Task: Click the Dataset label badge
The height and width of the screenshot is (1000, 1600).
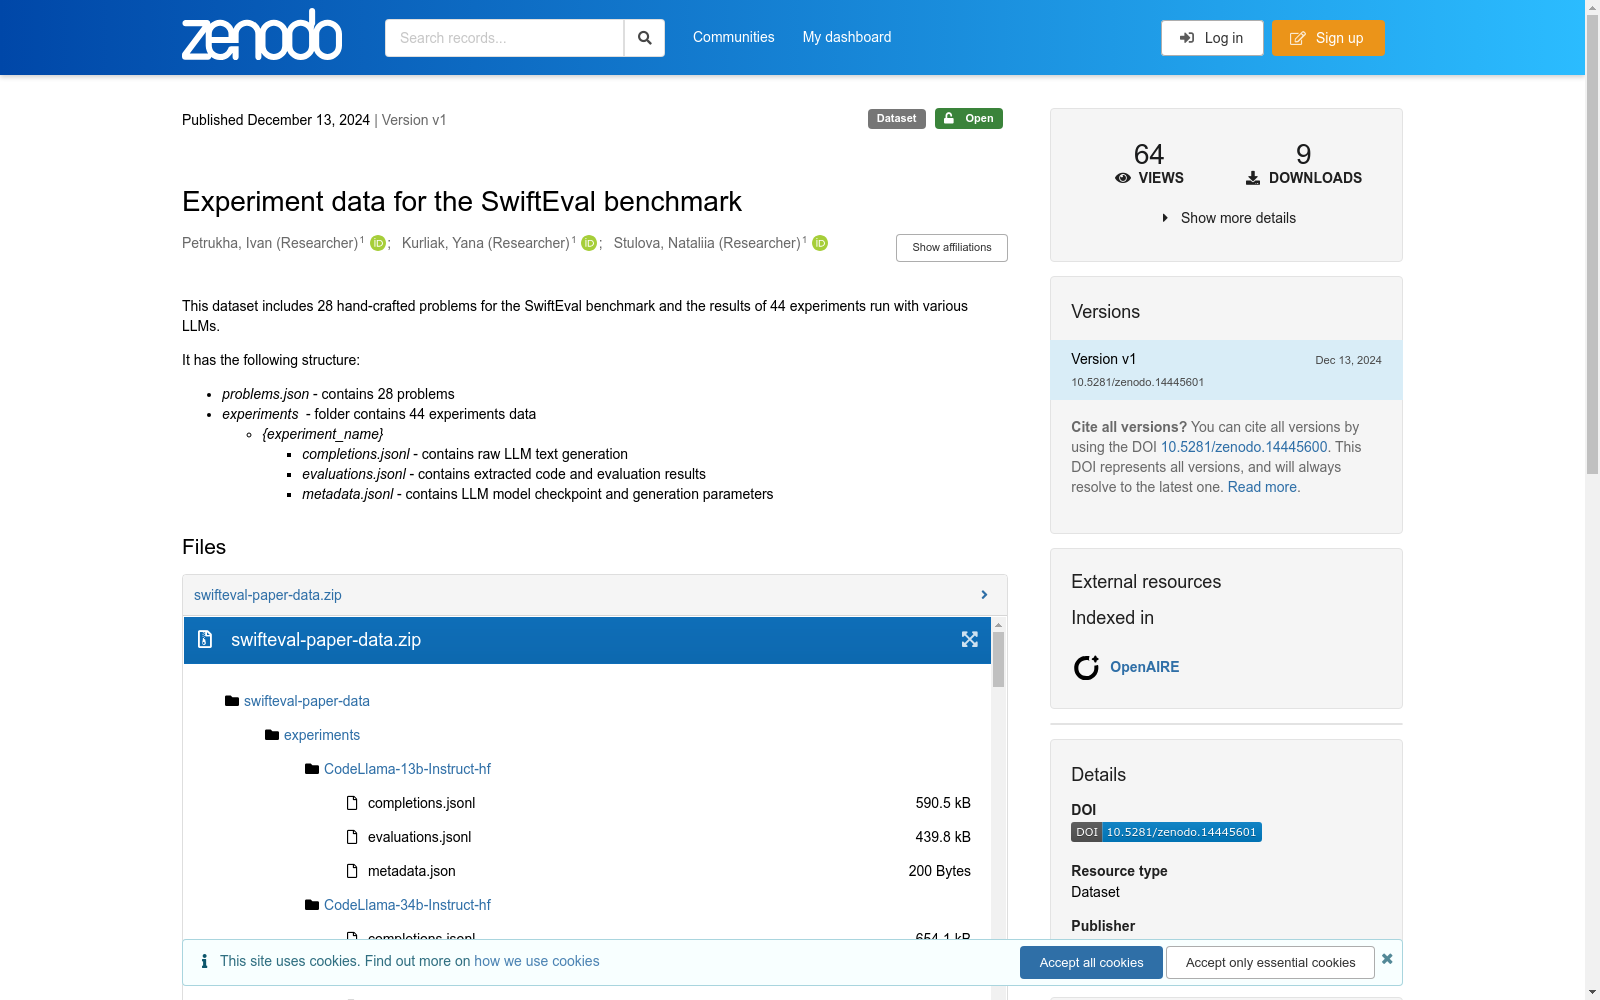Action: coord(897,118)
